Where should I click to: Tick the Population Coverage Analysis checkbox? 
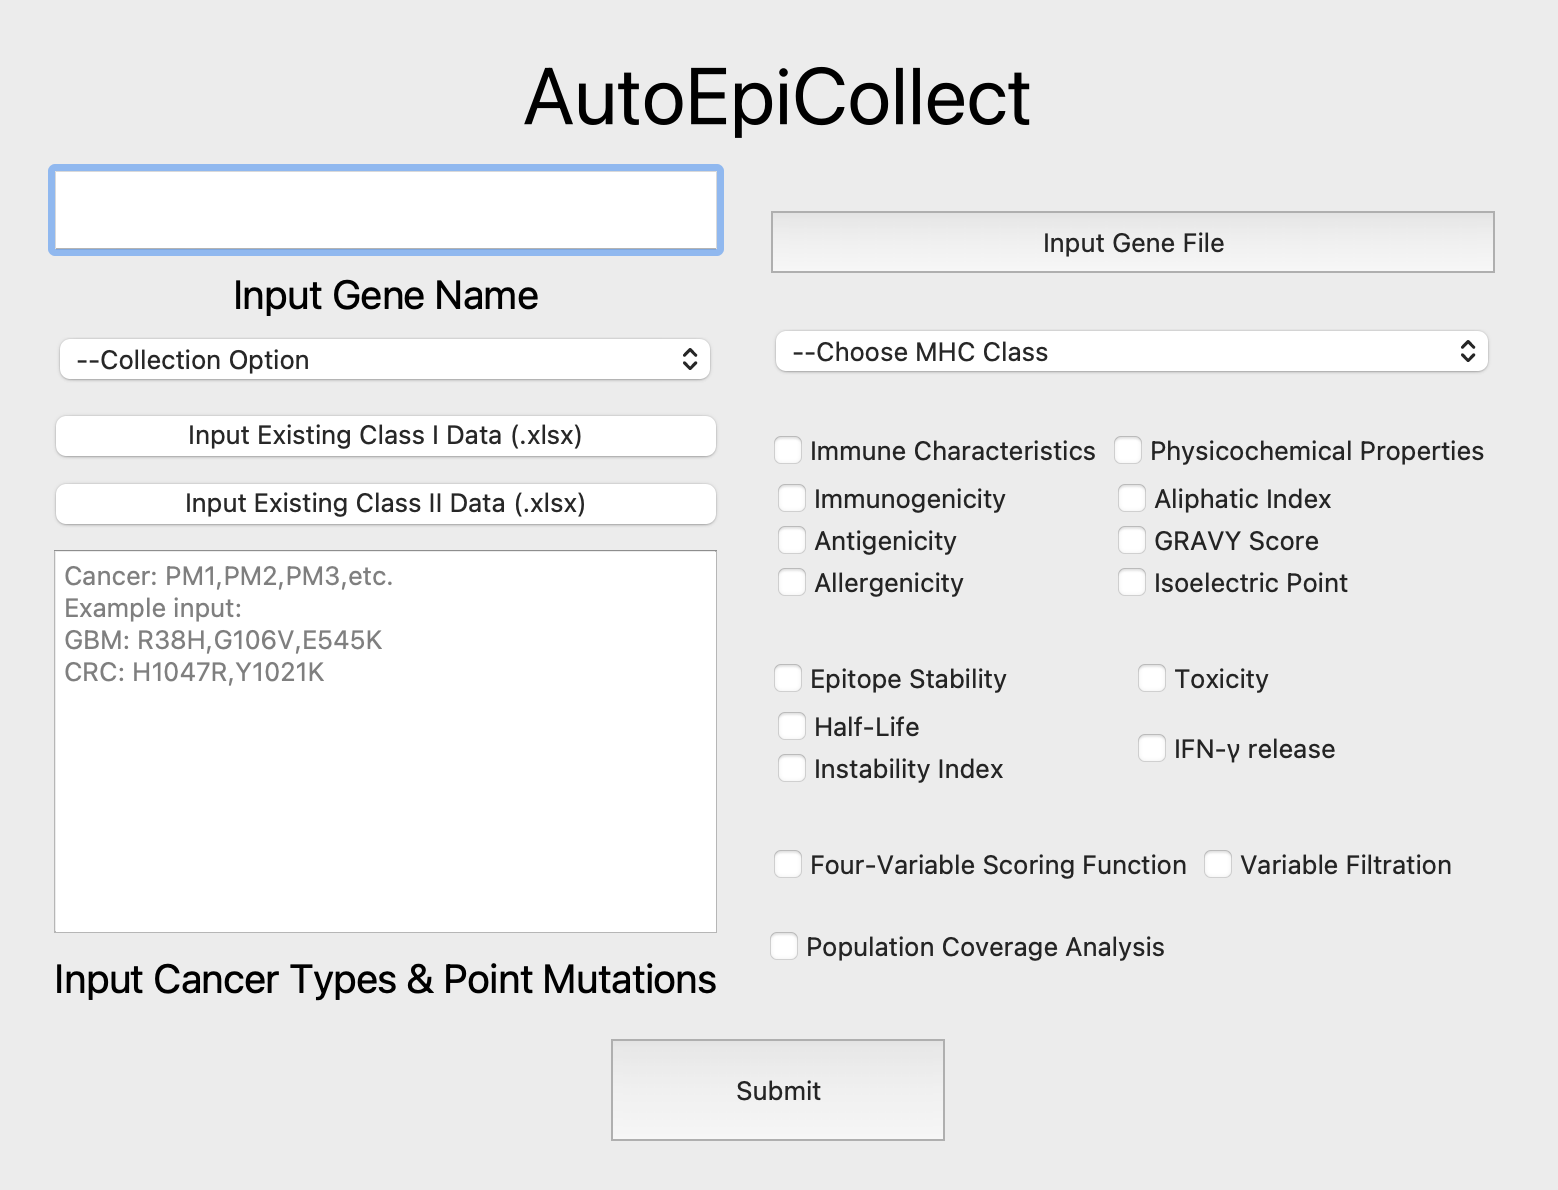(784, 946)
